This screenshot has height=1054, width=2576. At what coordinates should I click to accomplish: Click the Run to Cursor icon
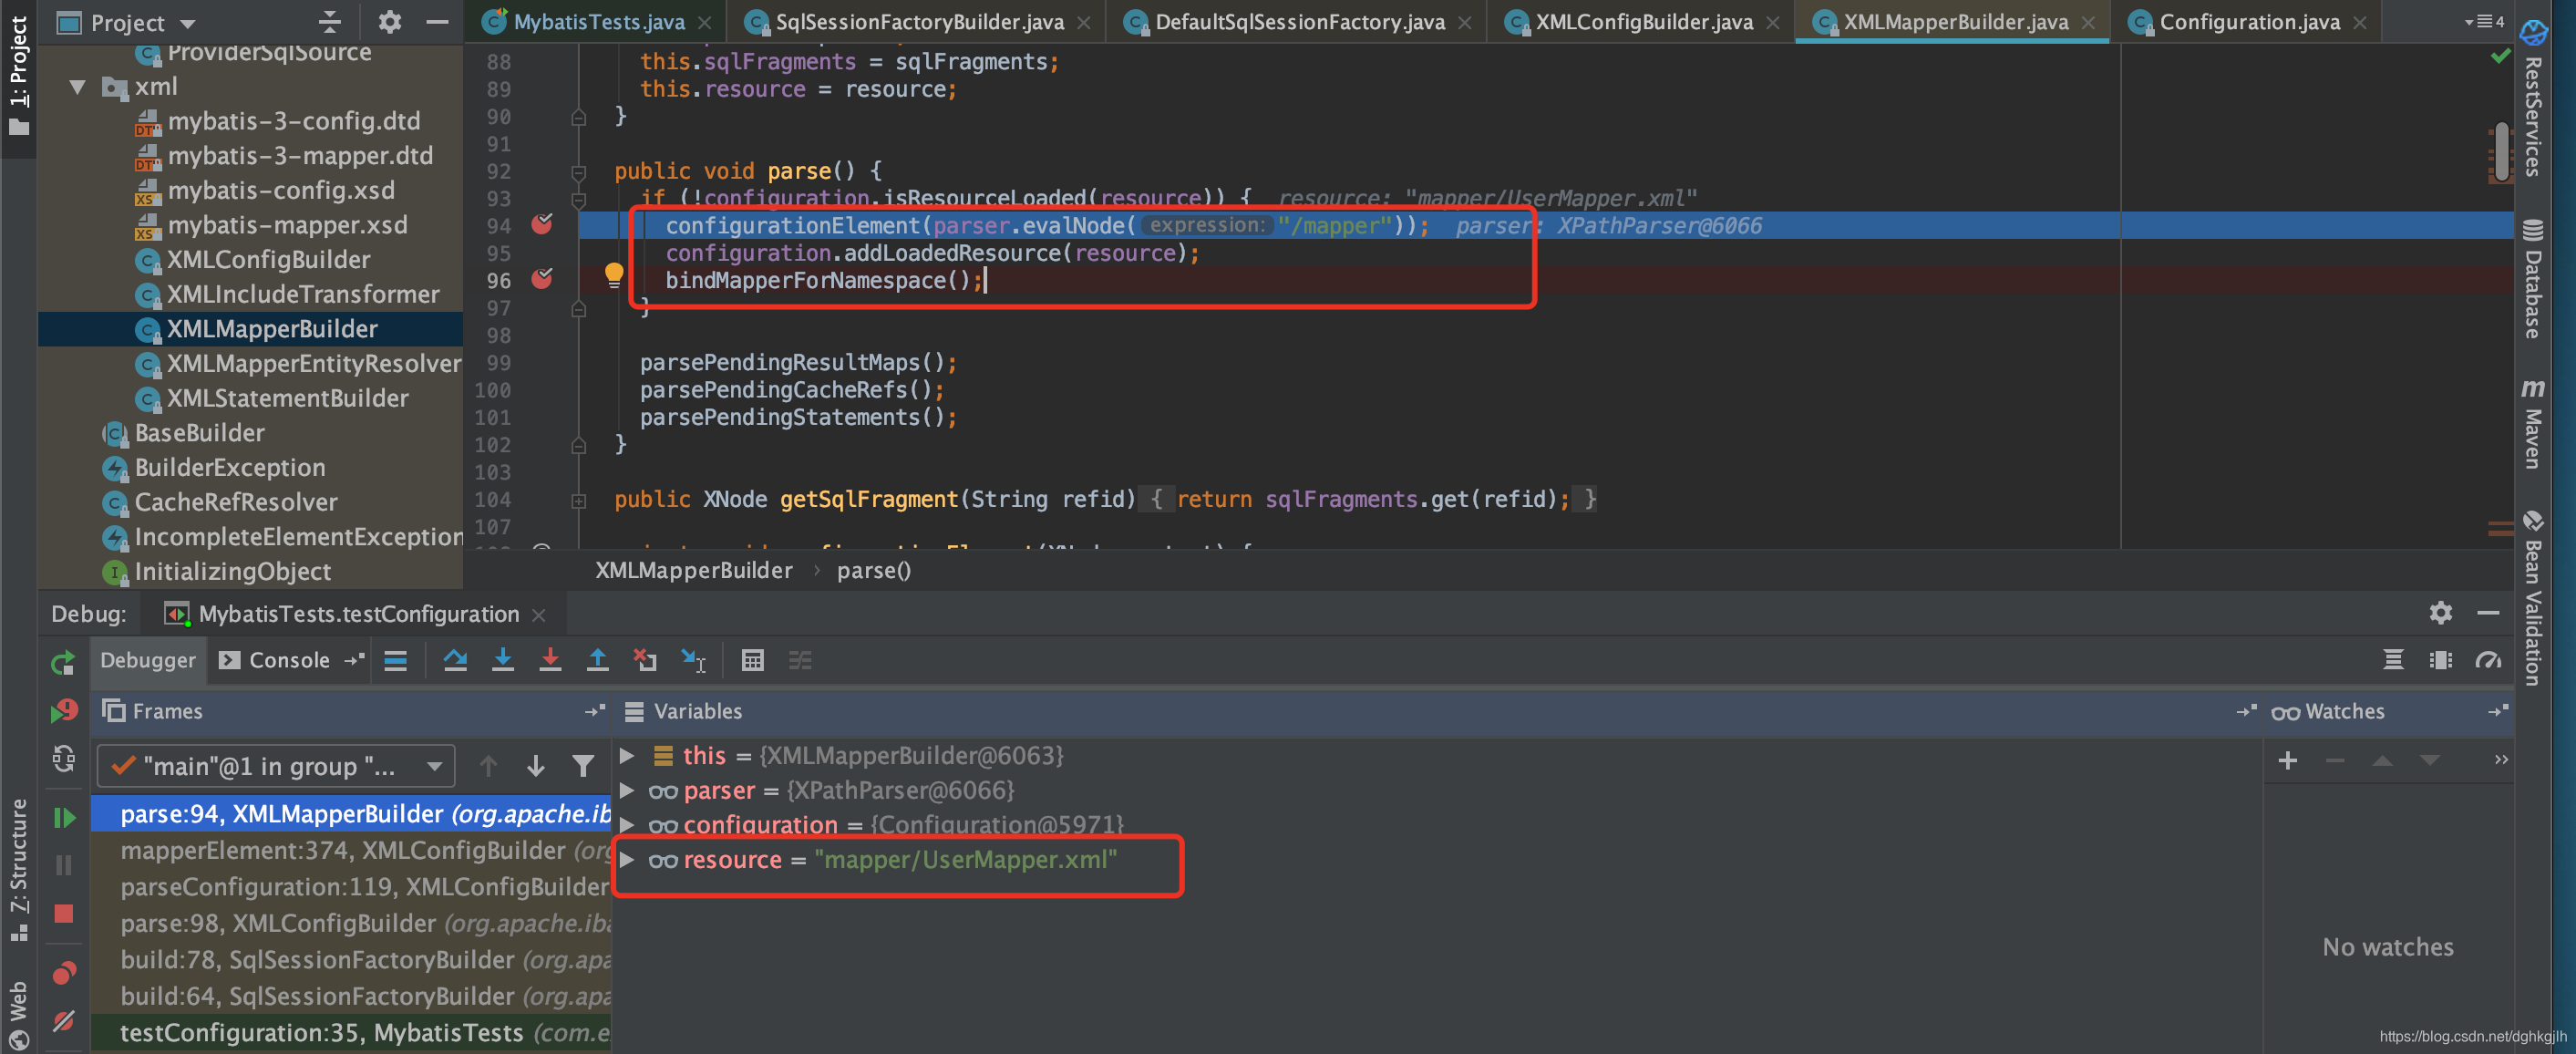tap(693, 660)
